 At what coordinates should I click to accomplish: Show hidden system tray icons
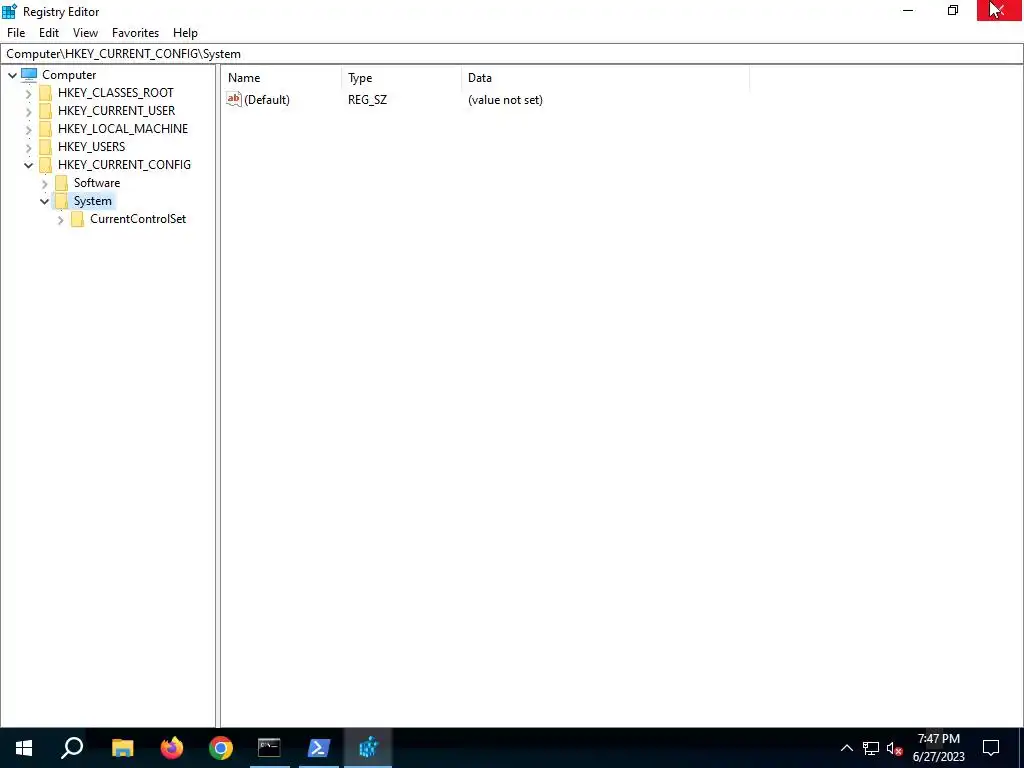846,748
